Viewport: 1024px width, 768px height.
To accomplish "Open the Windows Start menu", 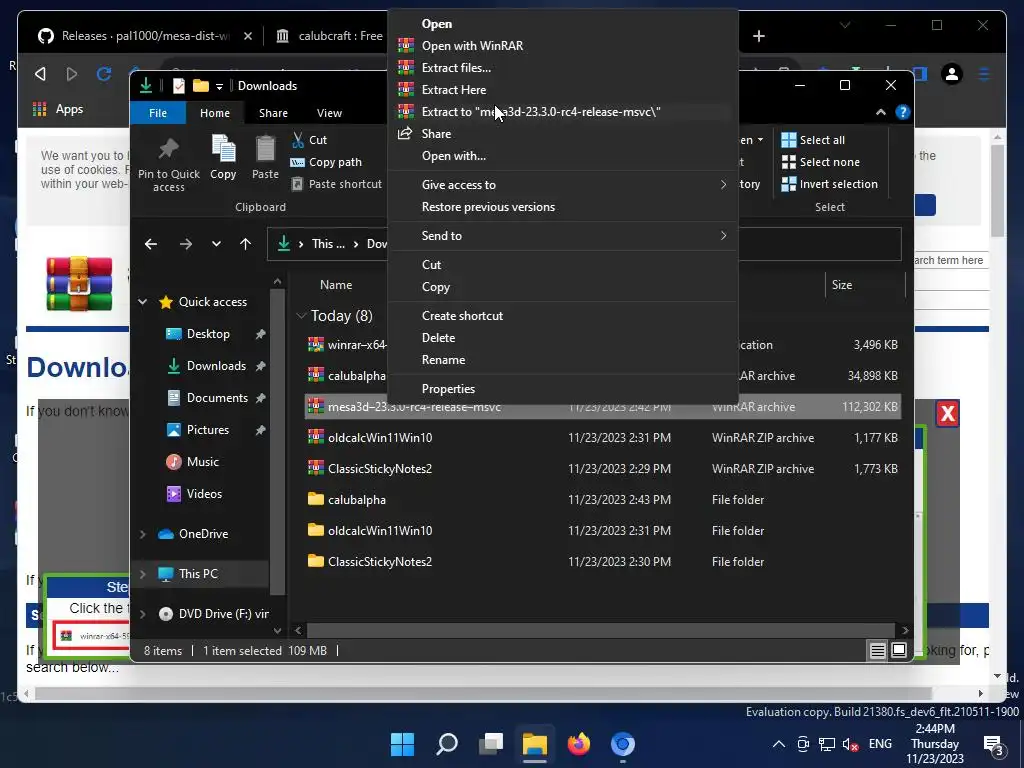I will [402, 744].
